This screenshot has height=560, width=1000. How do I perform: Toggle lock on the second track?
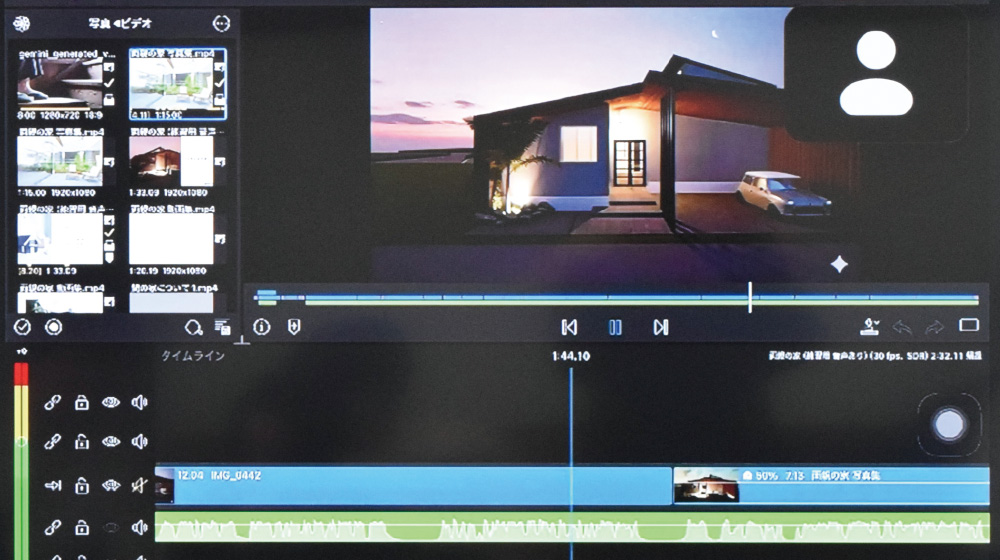click(x=82, y=441)
